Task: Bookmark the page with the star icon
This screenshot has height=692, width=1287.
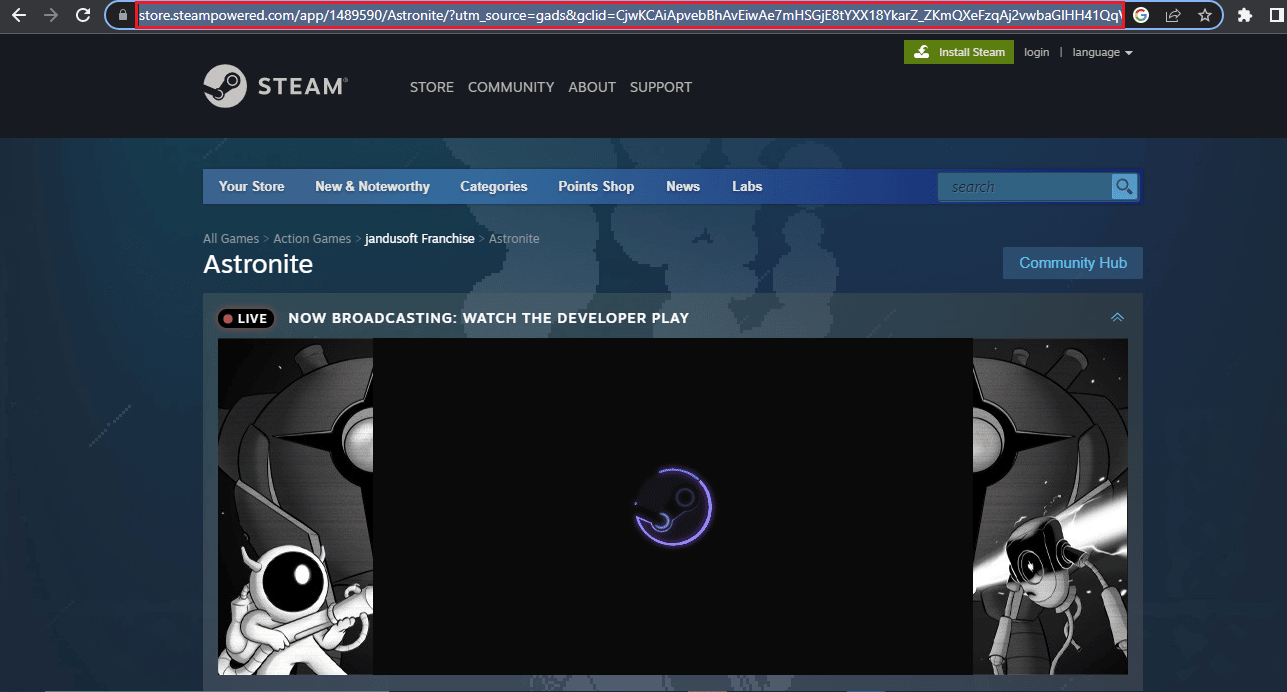Action: (x=1205, y=16)
